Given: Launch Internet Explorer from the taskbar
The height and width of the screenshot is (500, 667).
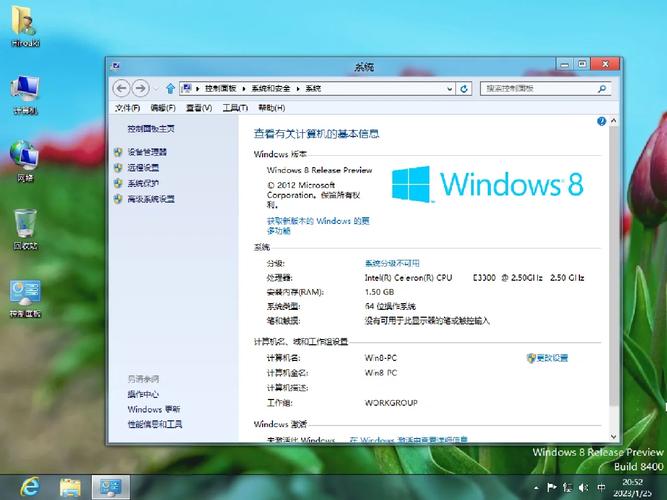Looking at the screenshot, I should [x=30, y=487].
